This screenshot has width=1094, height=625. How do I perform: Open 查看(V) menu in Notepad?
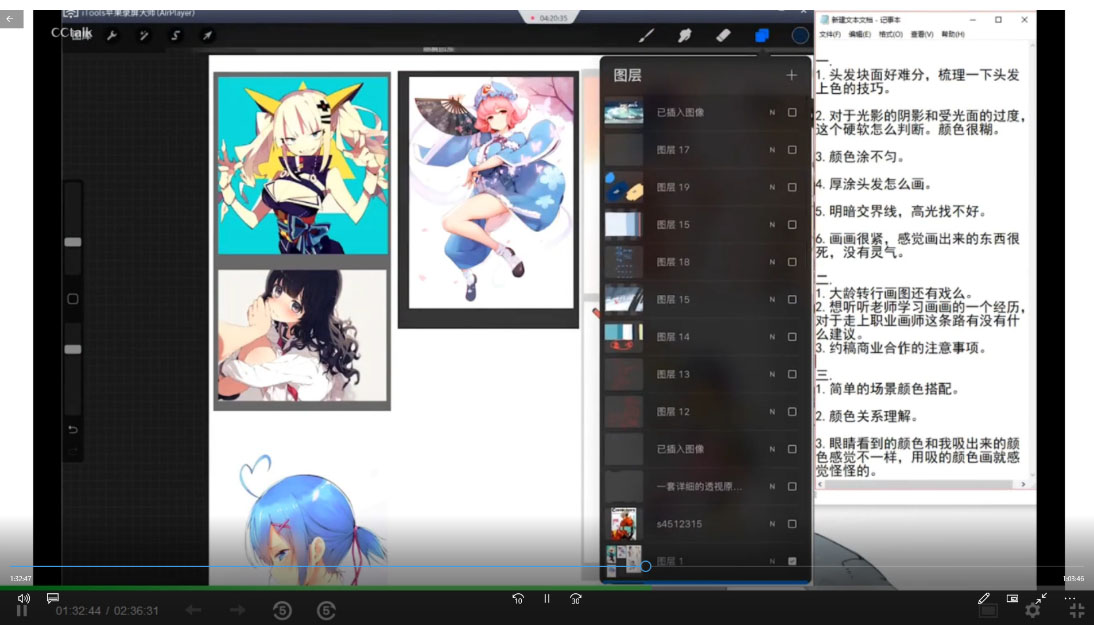[x=922, y=34]
